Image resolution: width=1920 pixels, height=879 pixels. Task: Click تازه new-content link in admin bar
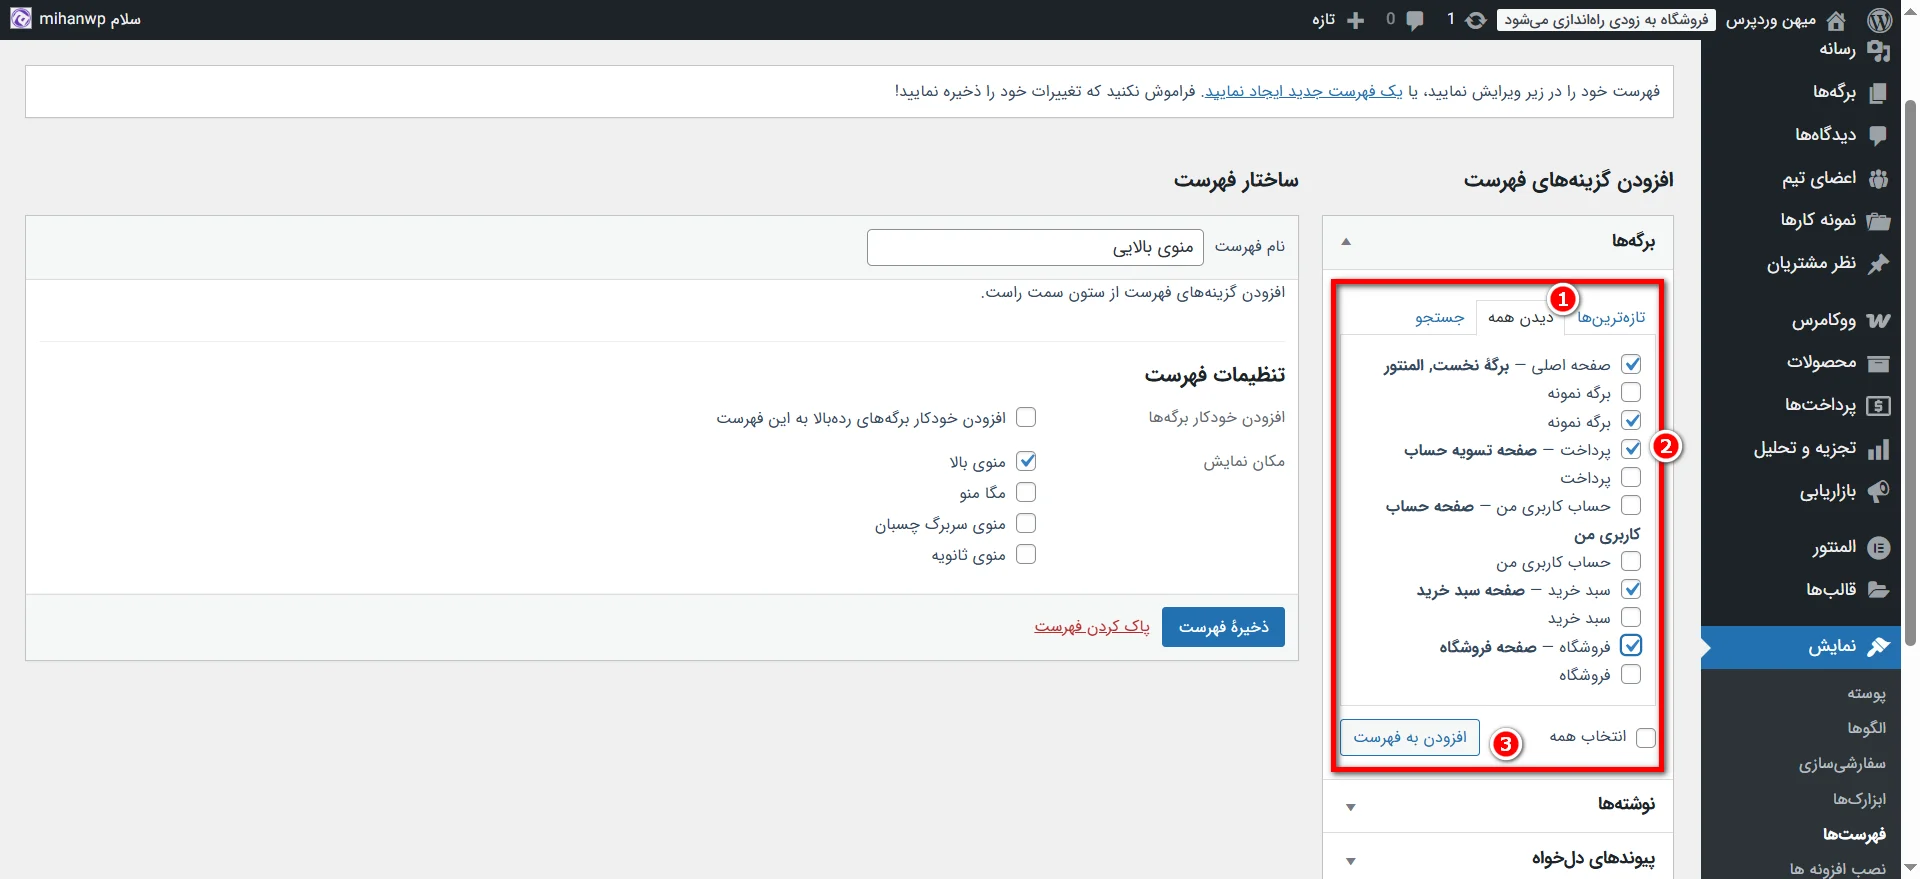[1324, 20]
